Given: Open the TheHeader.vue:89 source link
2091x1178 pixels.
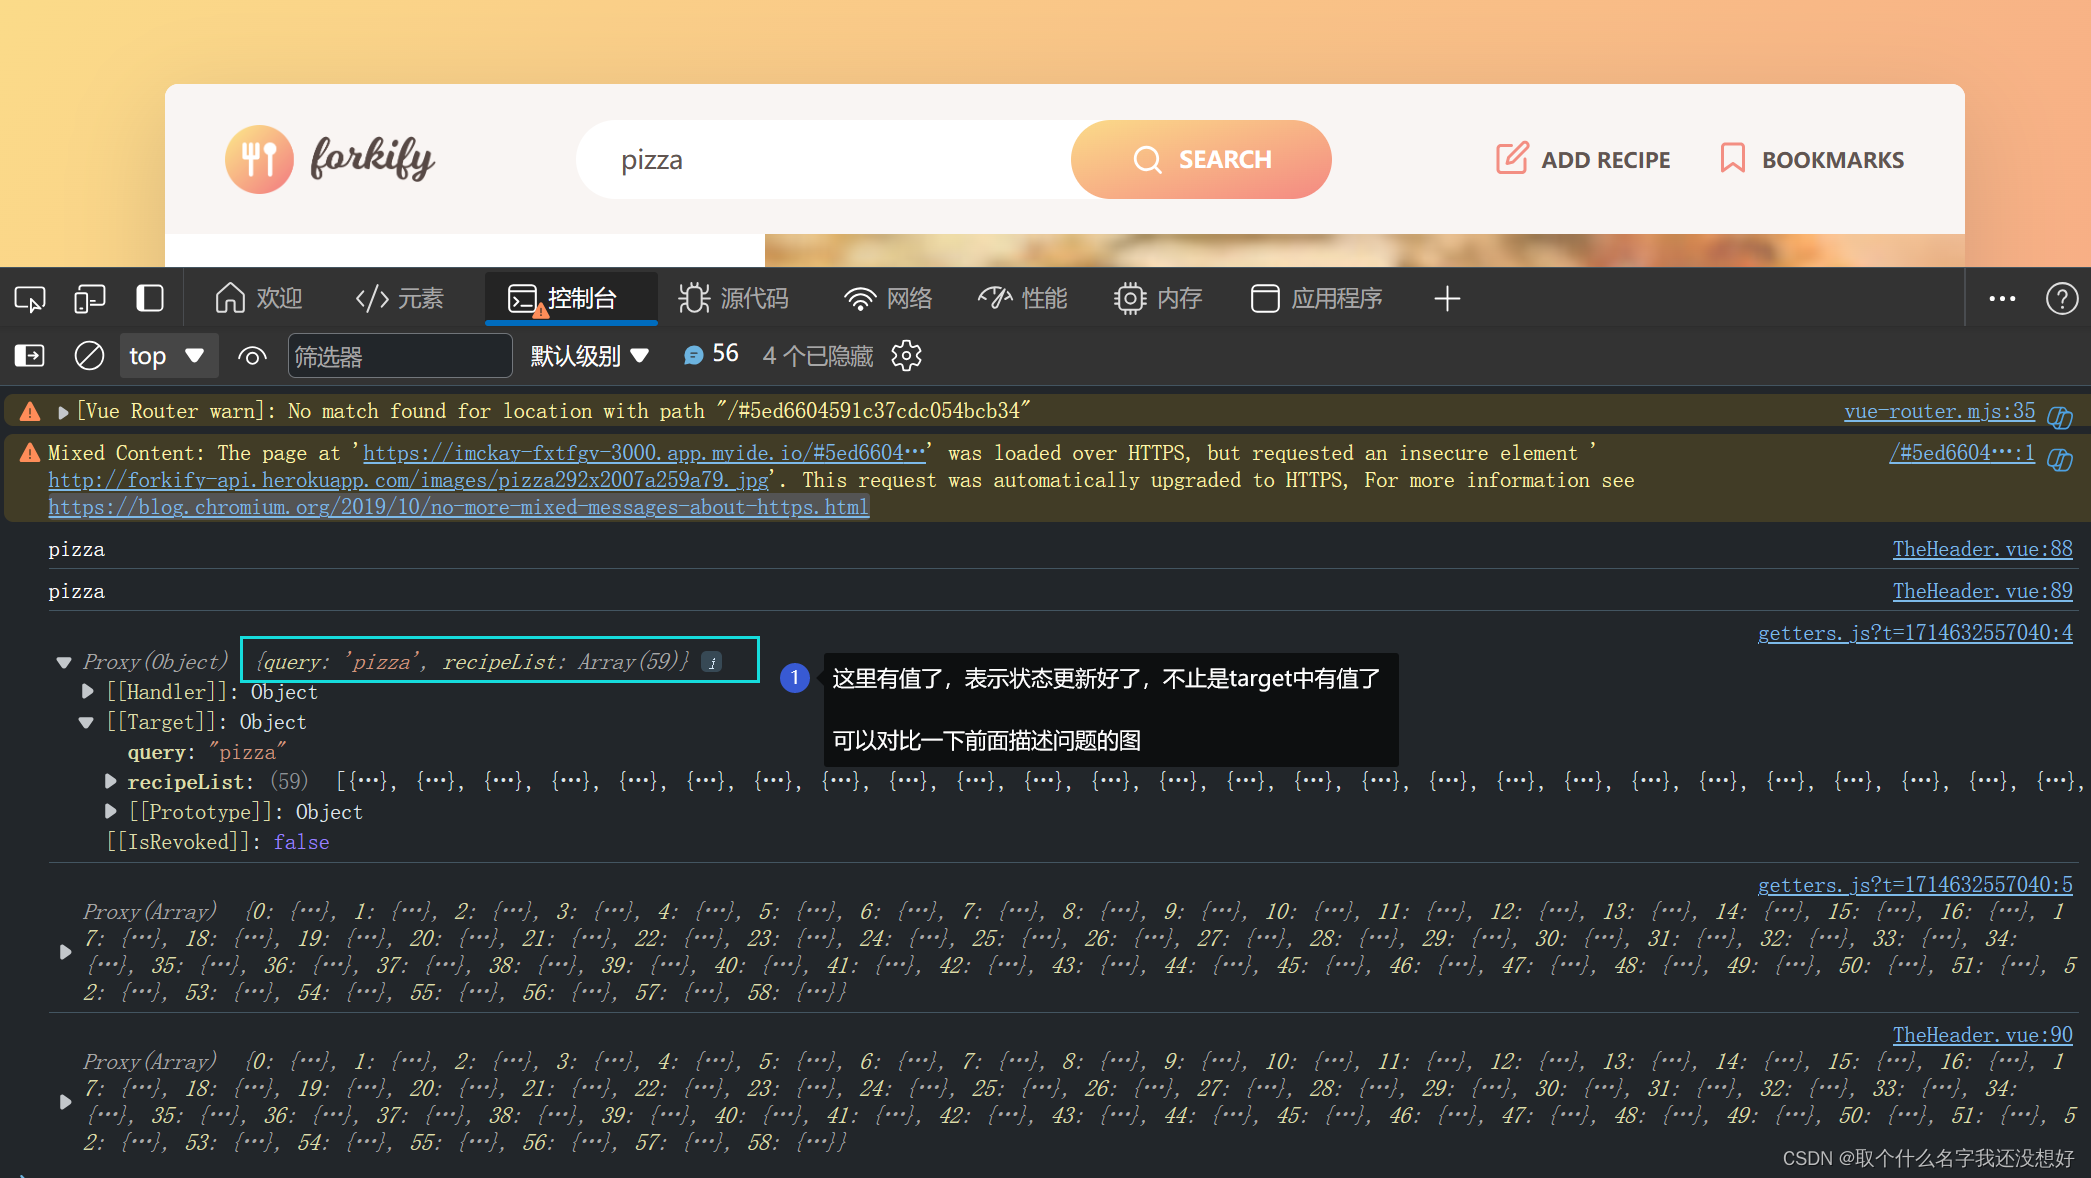Looking at the screenshot, I should pos(1982,591).
